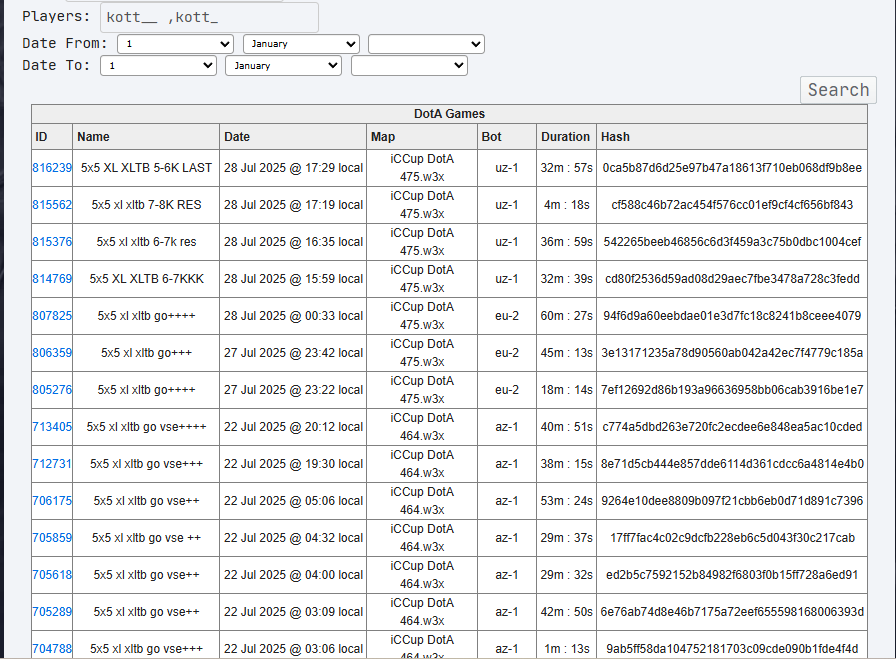Select duration 60m : 27s cell
This screenshot has width=896, height=659.
click(x=566, y=316)
